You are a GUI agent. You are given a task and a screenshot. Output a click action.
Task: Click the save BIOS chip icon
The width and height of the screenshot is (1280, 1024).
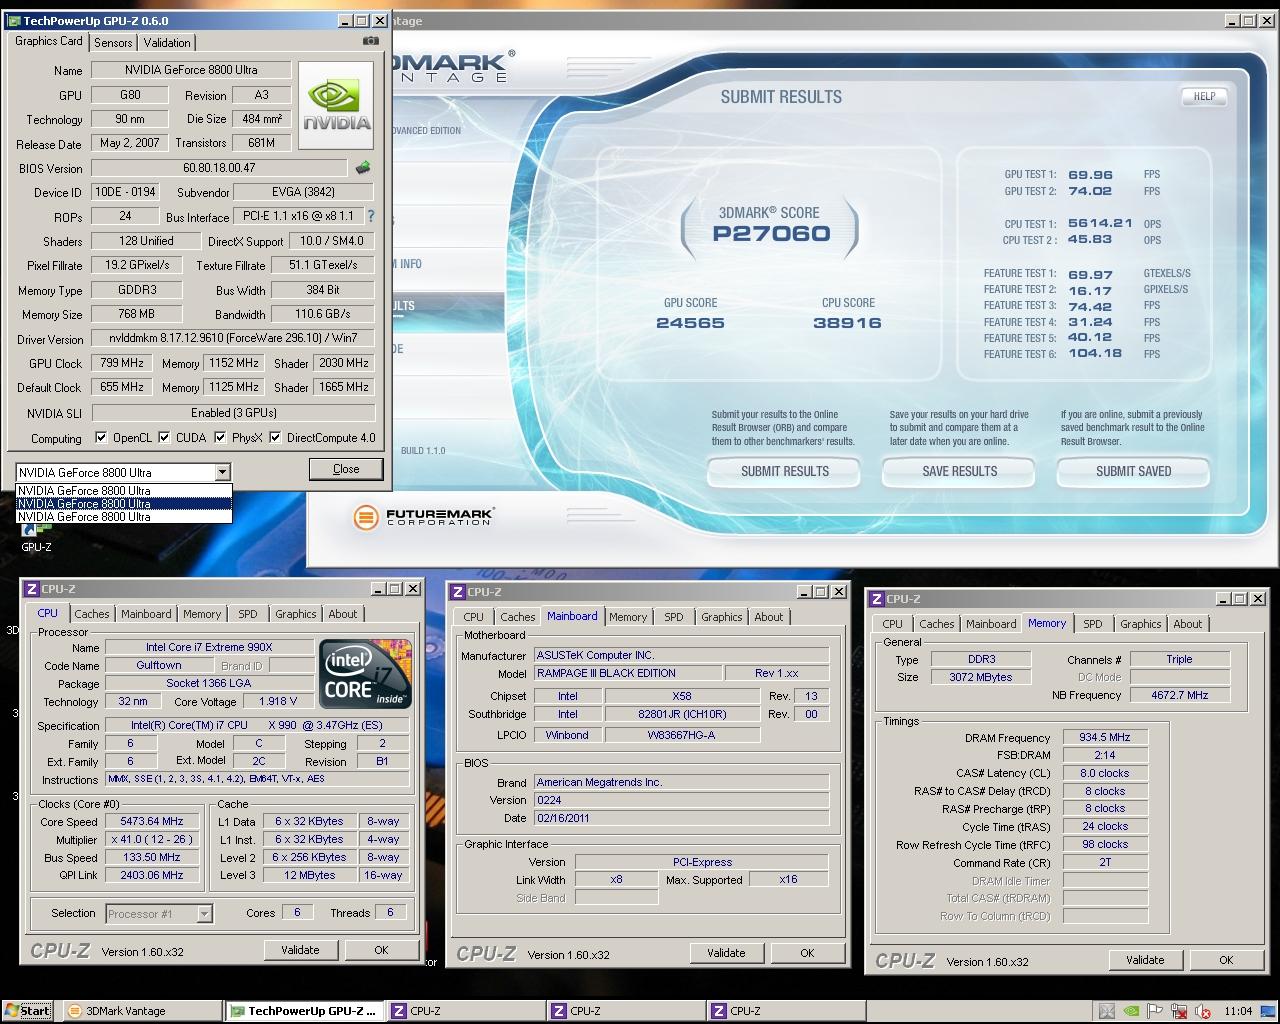[363, 168]
